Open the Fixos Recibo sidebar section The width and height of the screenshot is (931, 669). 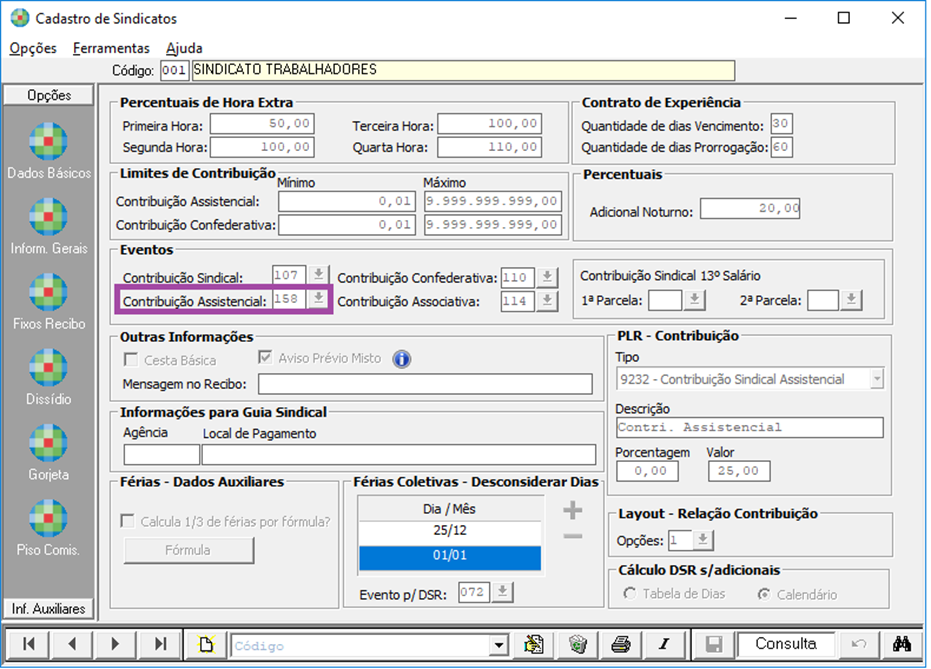tap(48, 302)
